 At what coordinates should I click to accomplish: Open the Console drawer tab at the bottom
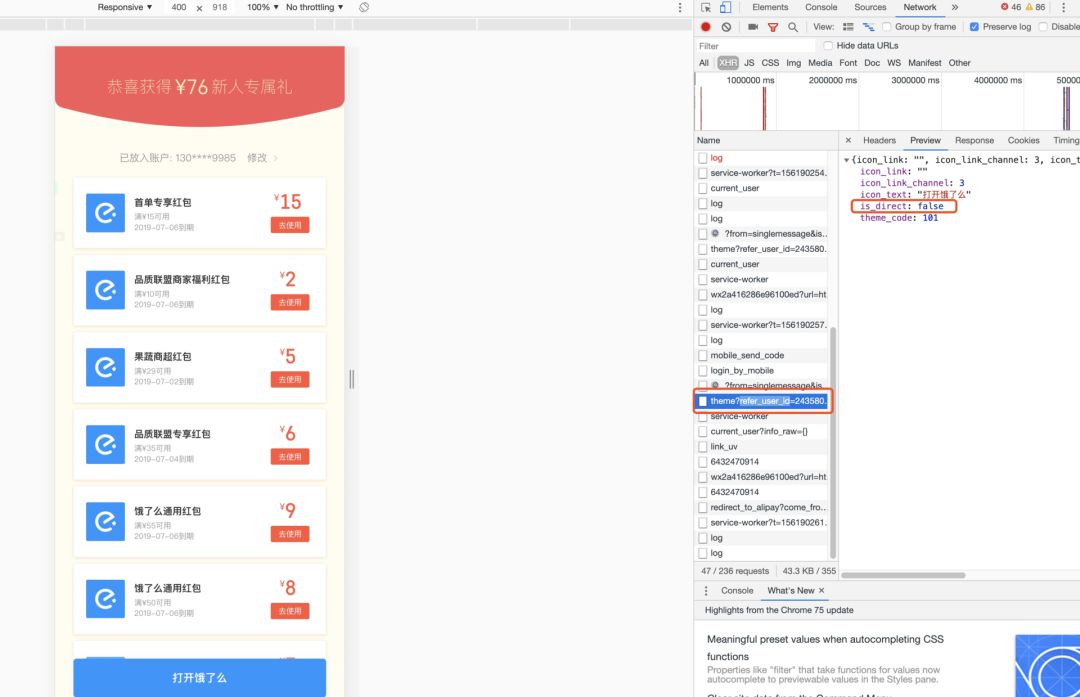737,590
